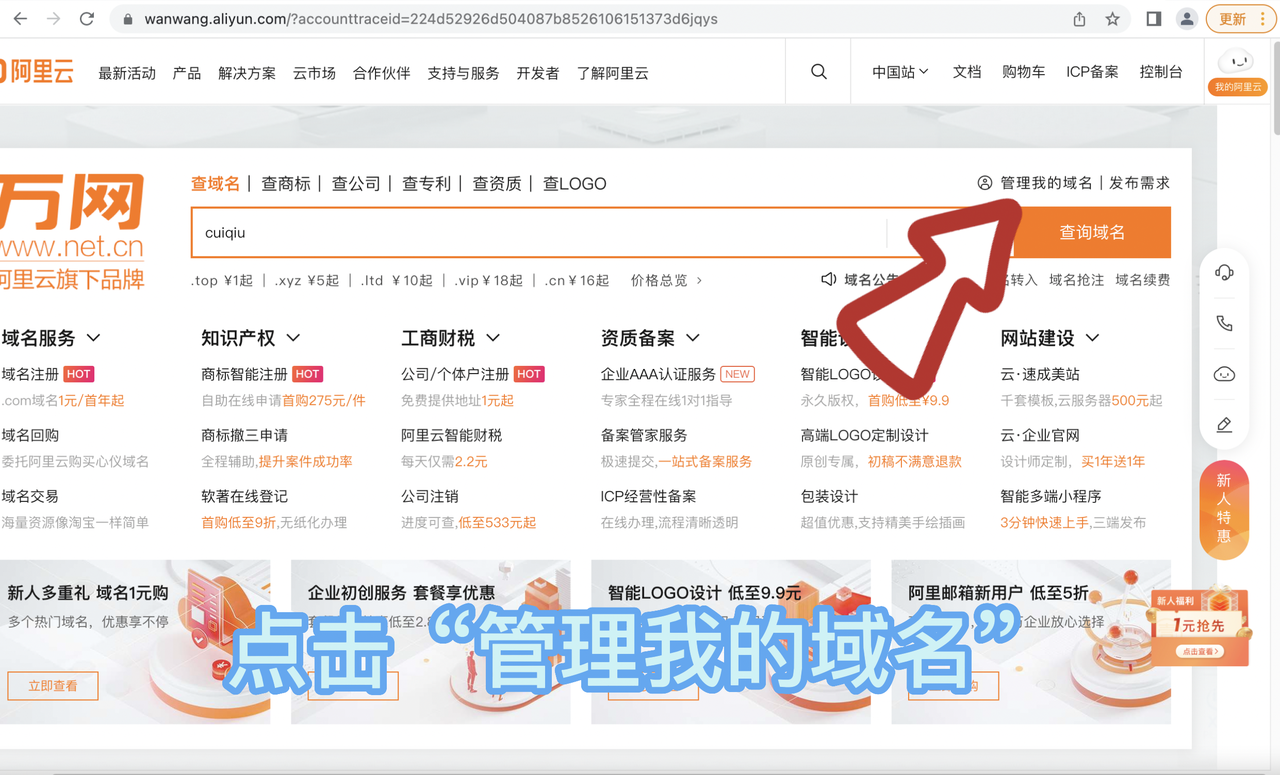1280x775 pixels.
Task: Open the 云·速成美站 link
Action: pos(1040,374)
